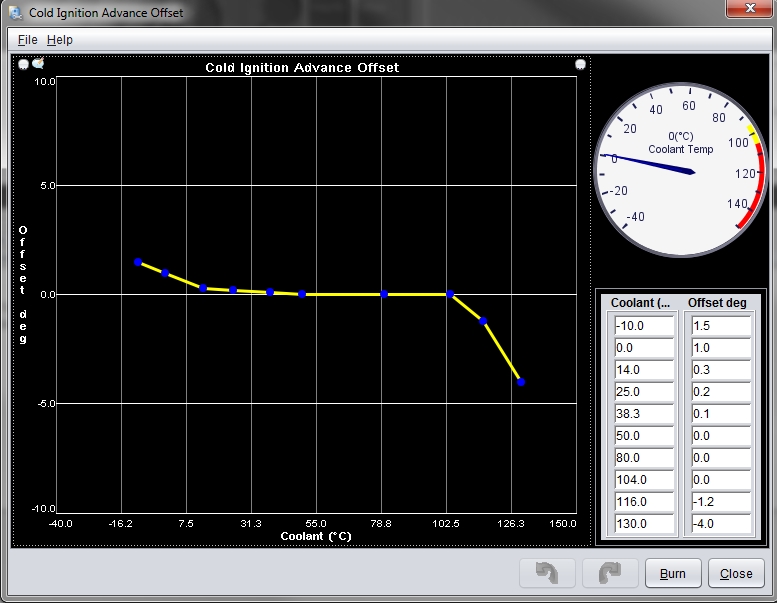
Task: Click the Offset deg field containing -1.2
Action: (x=720, y=502)
